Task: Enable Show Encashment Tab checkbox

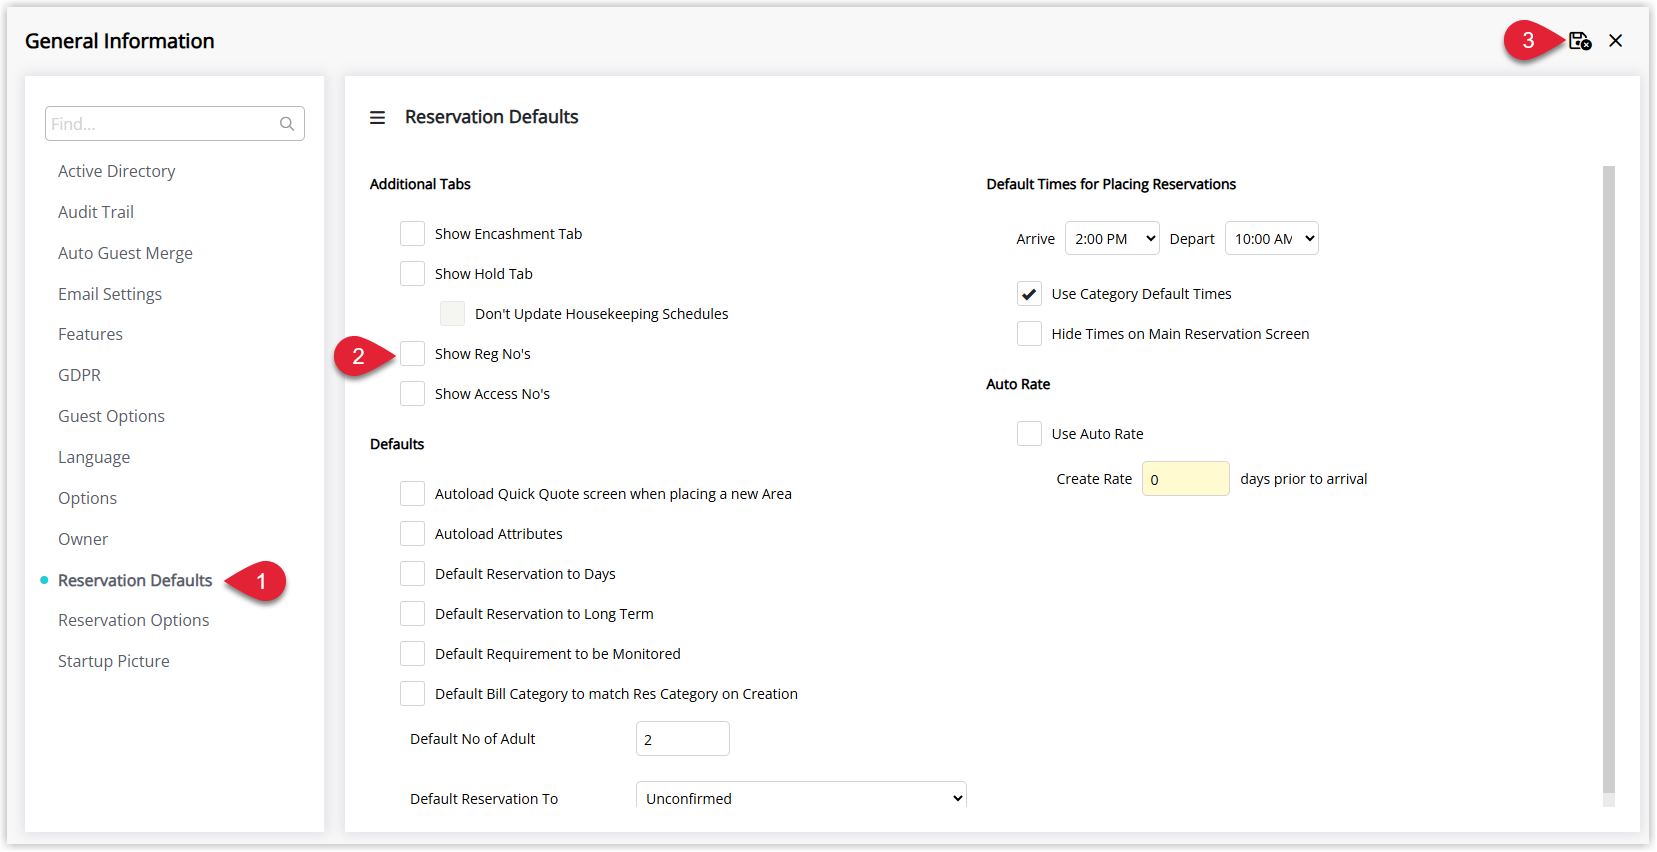Action: click(412, 234)
